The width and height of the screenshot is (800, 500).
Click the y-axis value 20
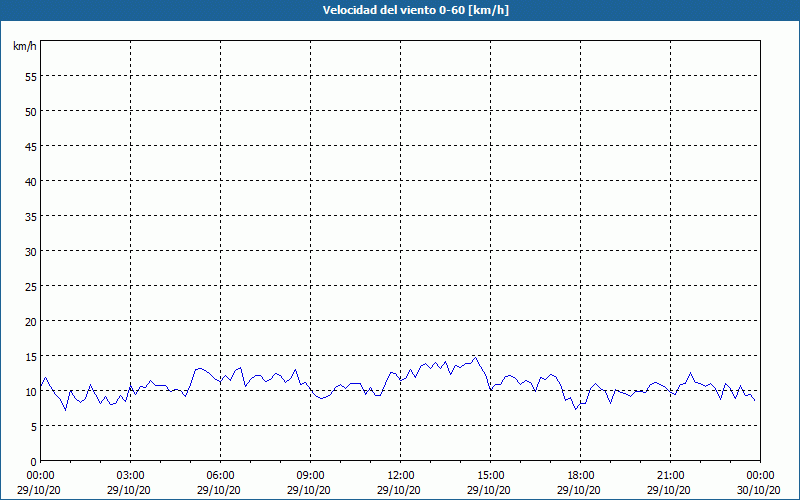[x=31, y=321]
